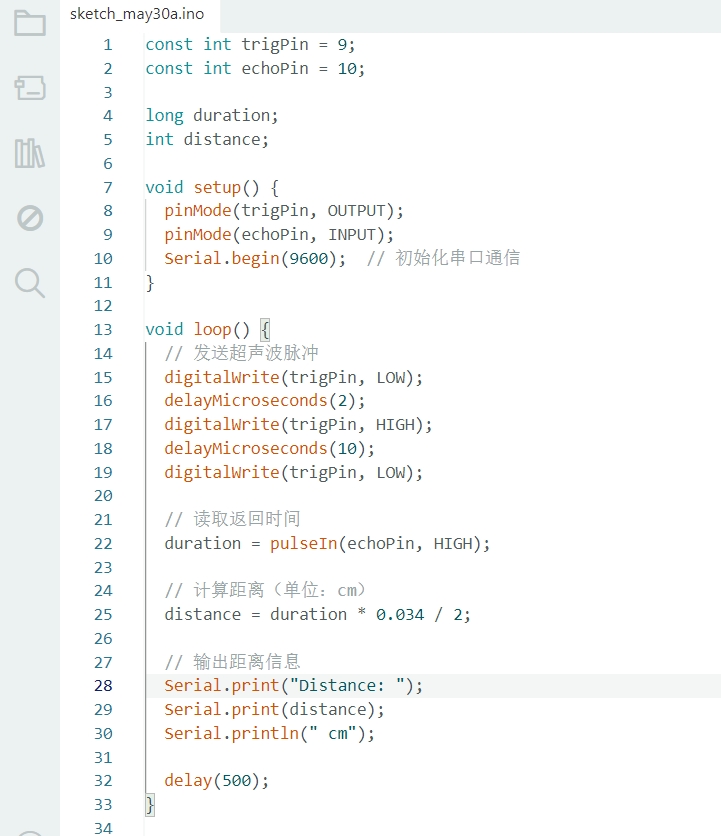Click line number 13 in the gutter

[x=103, y=330]
